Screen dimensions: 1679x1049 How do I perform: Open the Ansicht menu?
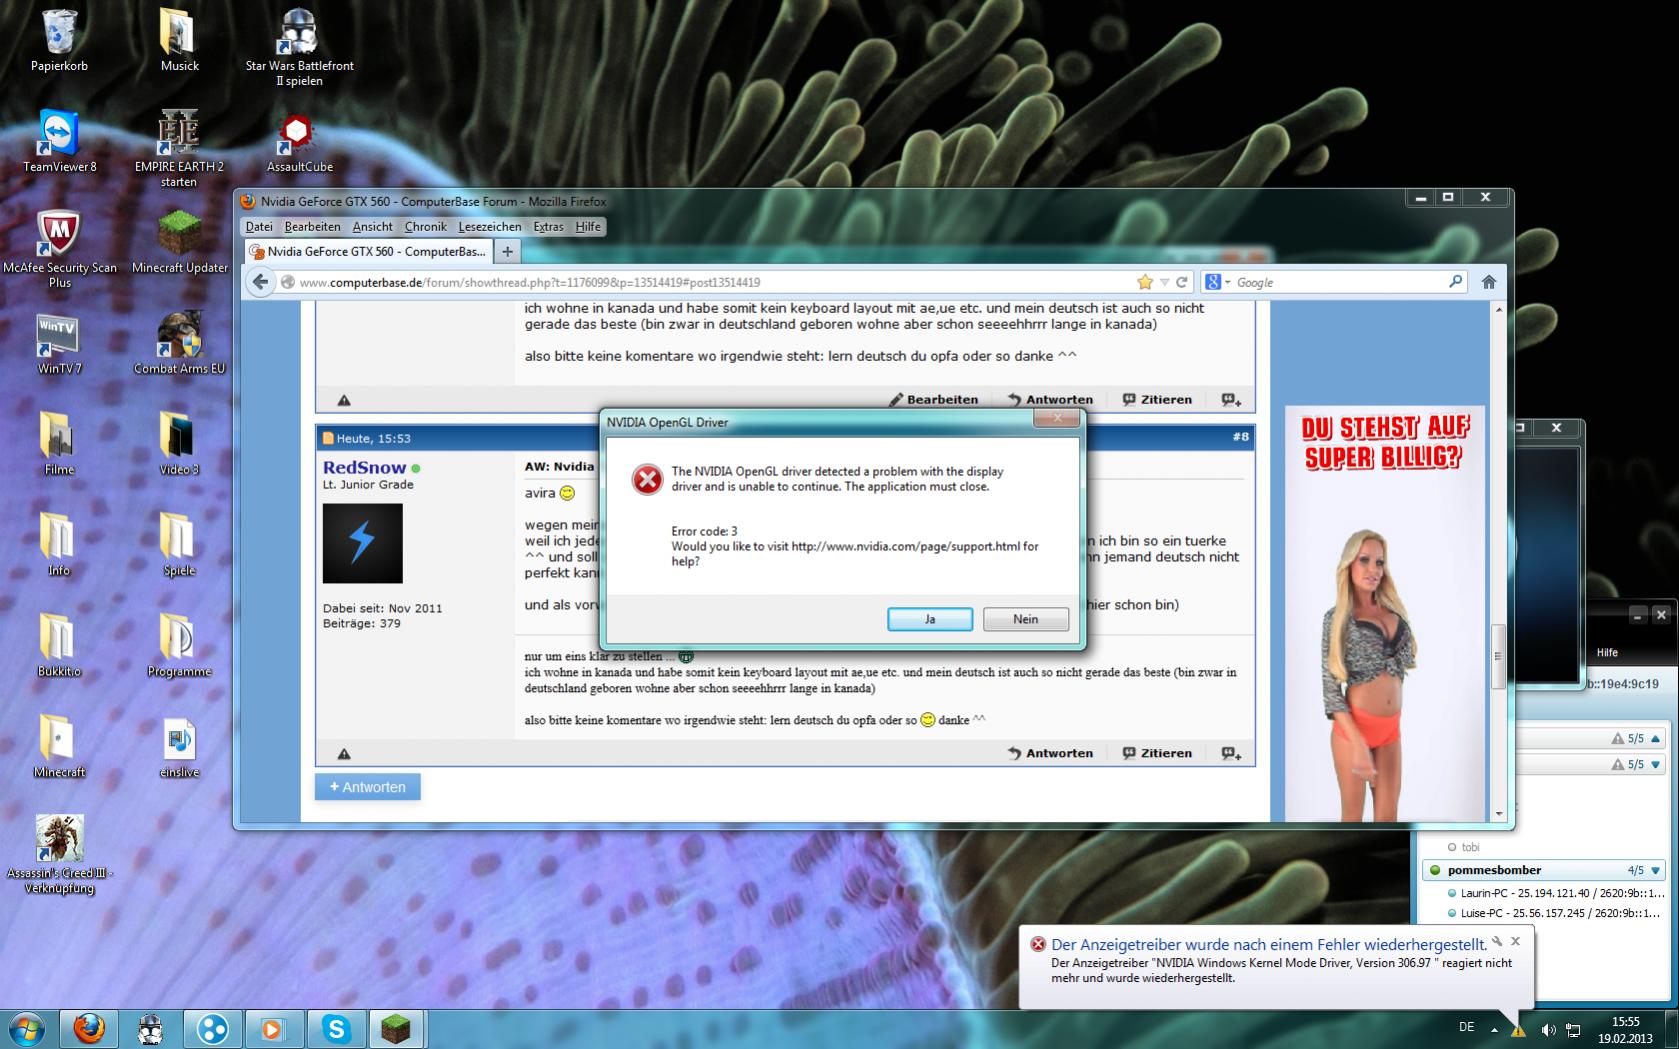(372, 227)
